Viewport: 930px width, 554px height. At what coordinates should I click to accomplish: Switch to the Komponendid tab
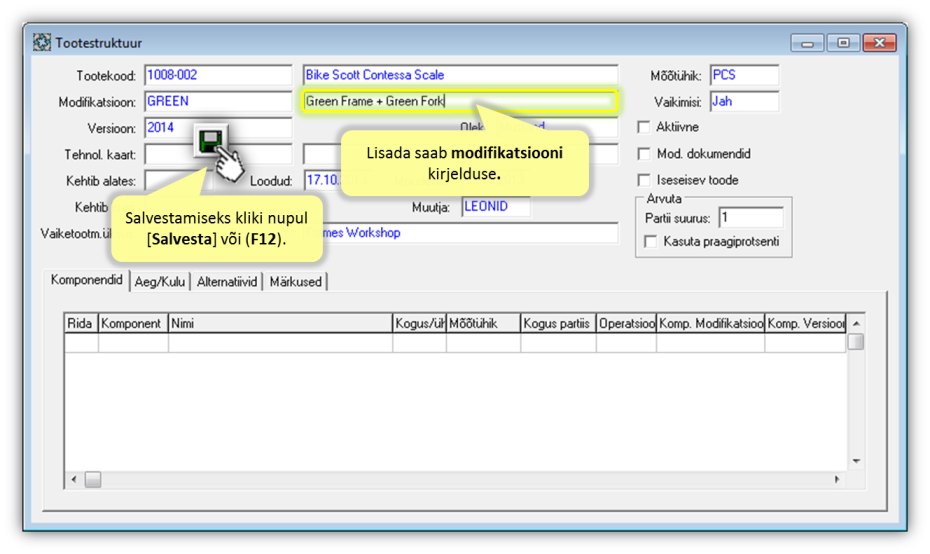(87, 280)
